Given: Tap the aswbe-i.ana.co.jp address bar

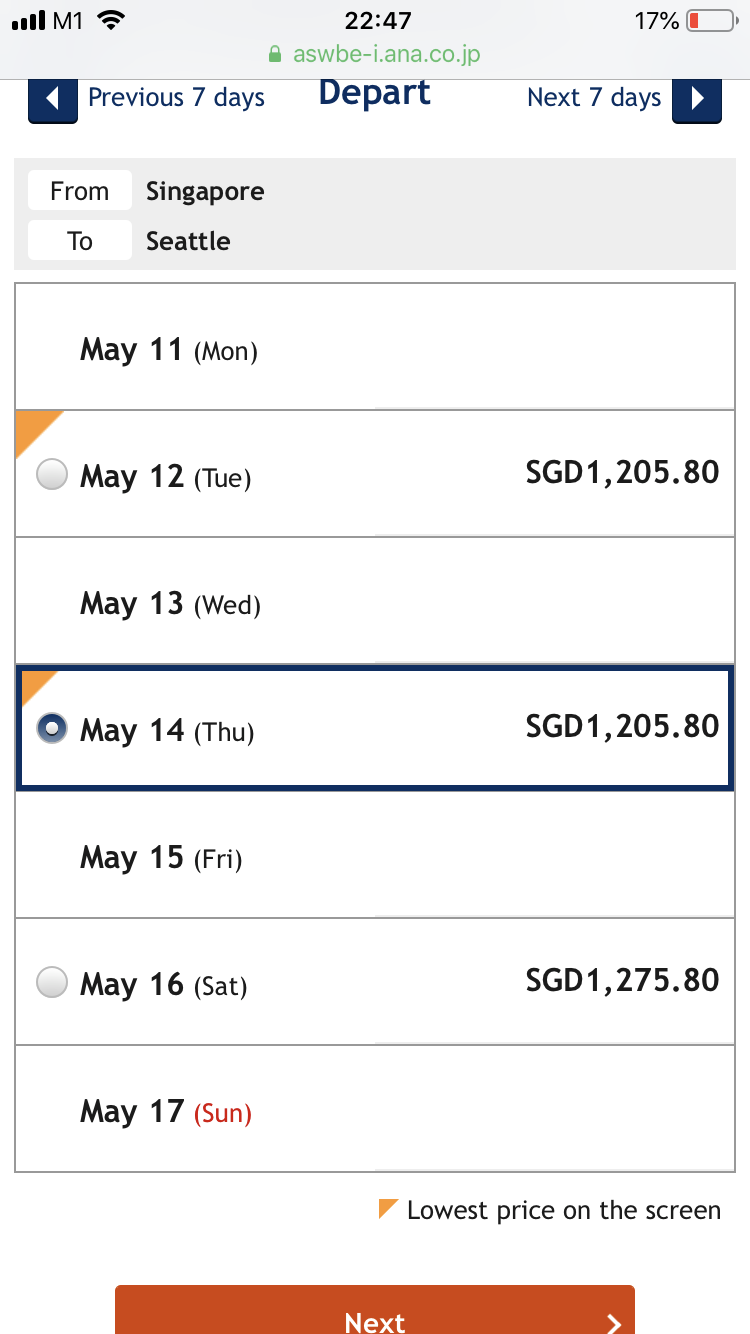Looking at the screenshot, I should click(x=375, y=53).
